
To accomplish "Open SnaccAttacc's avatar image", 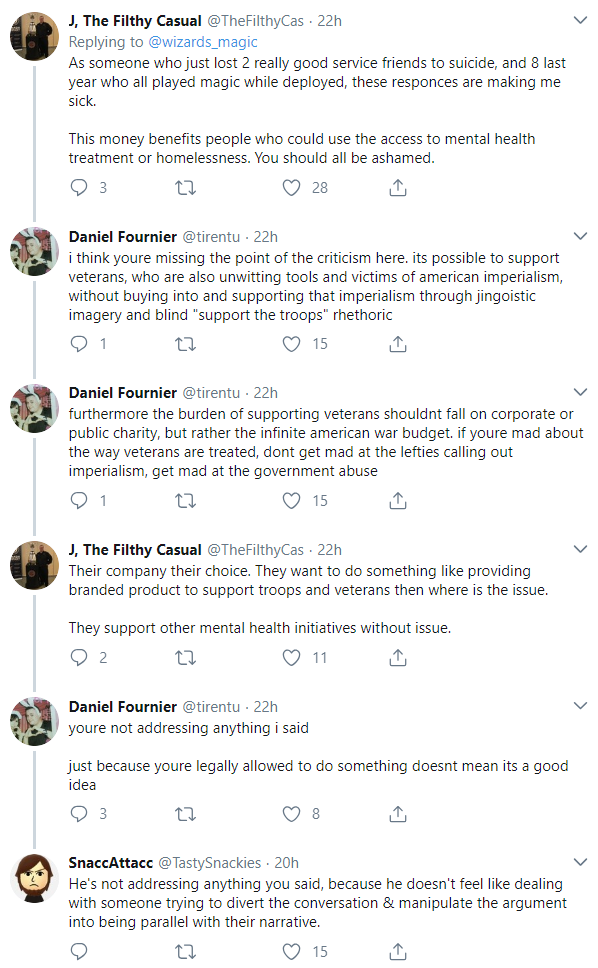I will click(35, 878).
